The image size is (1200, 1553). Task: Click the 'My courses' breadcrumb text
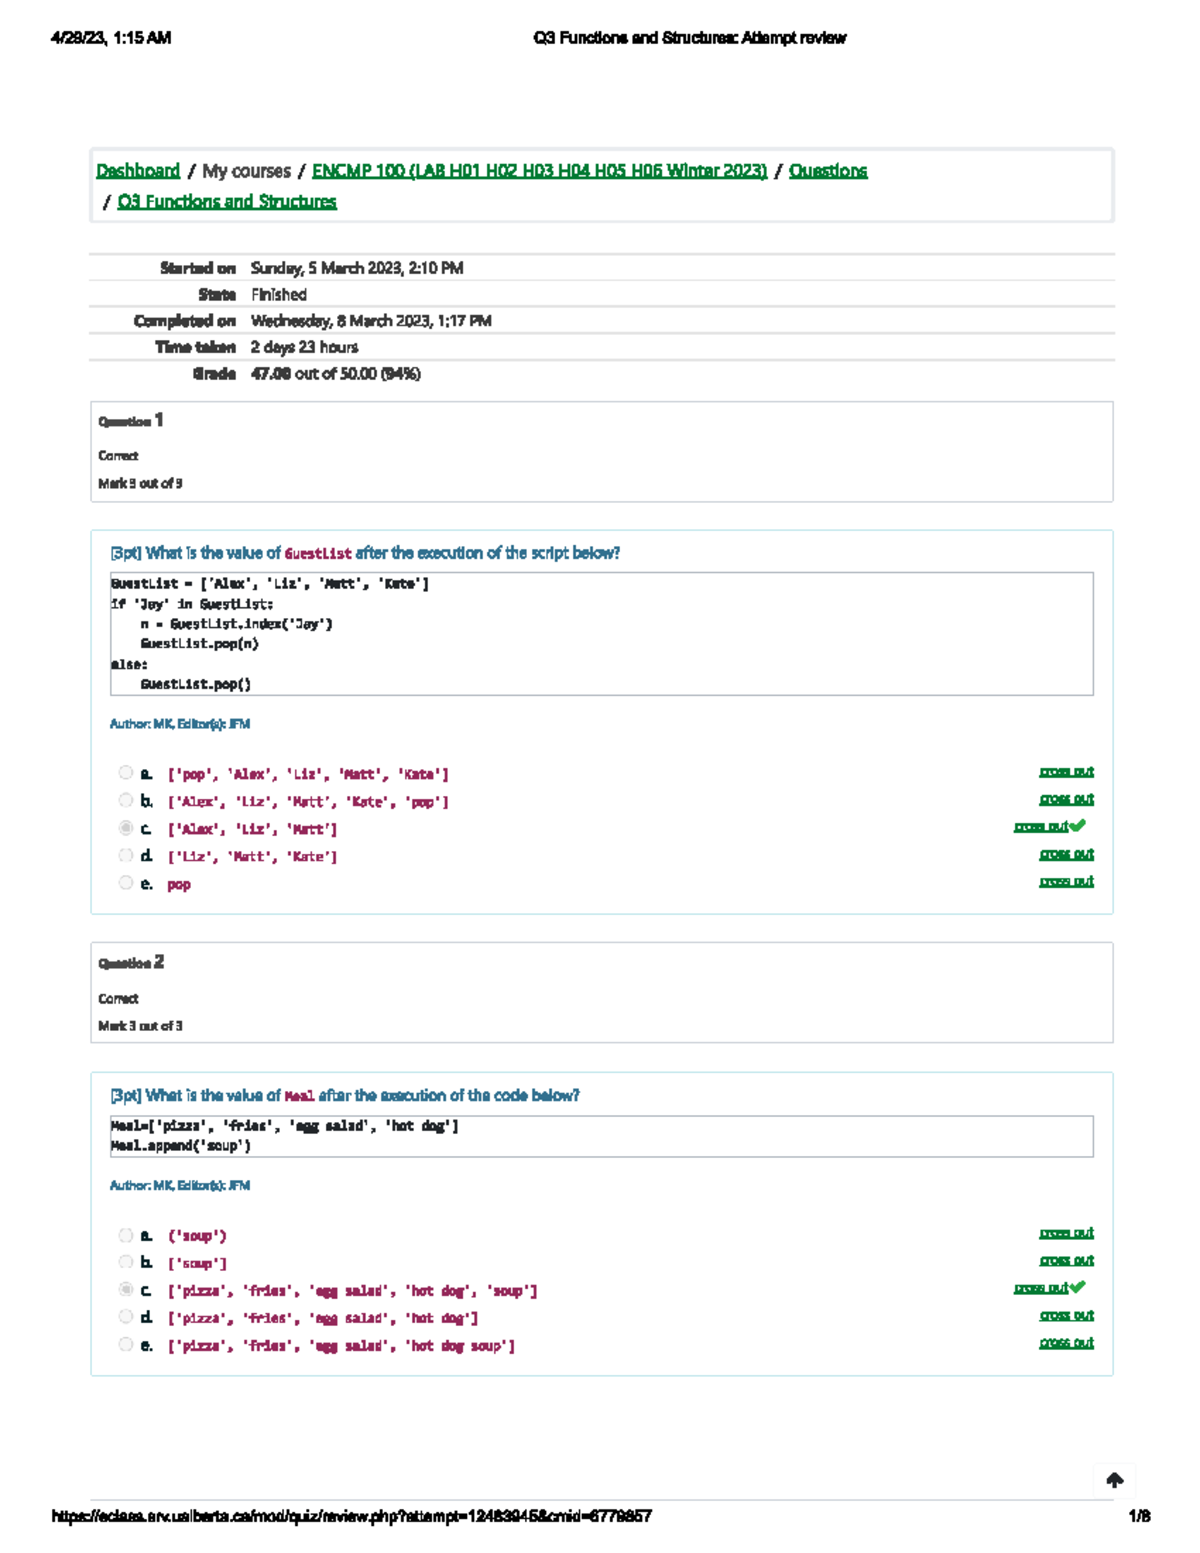click(246, 171)
